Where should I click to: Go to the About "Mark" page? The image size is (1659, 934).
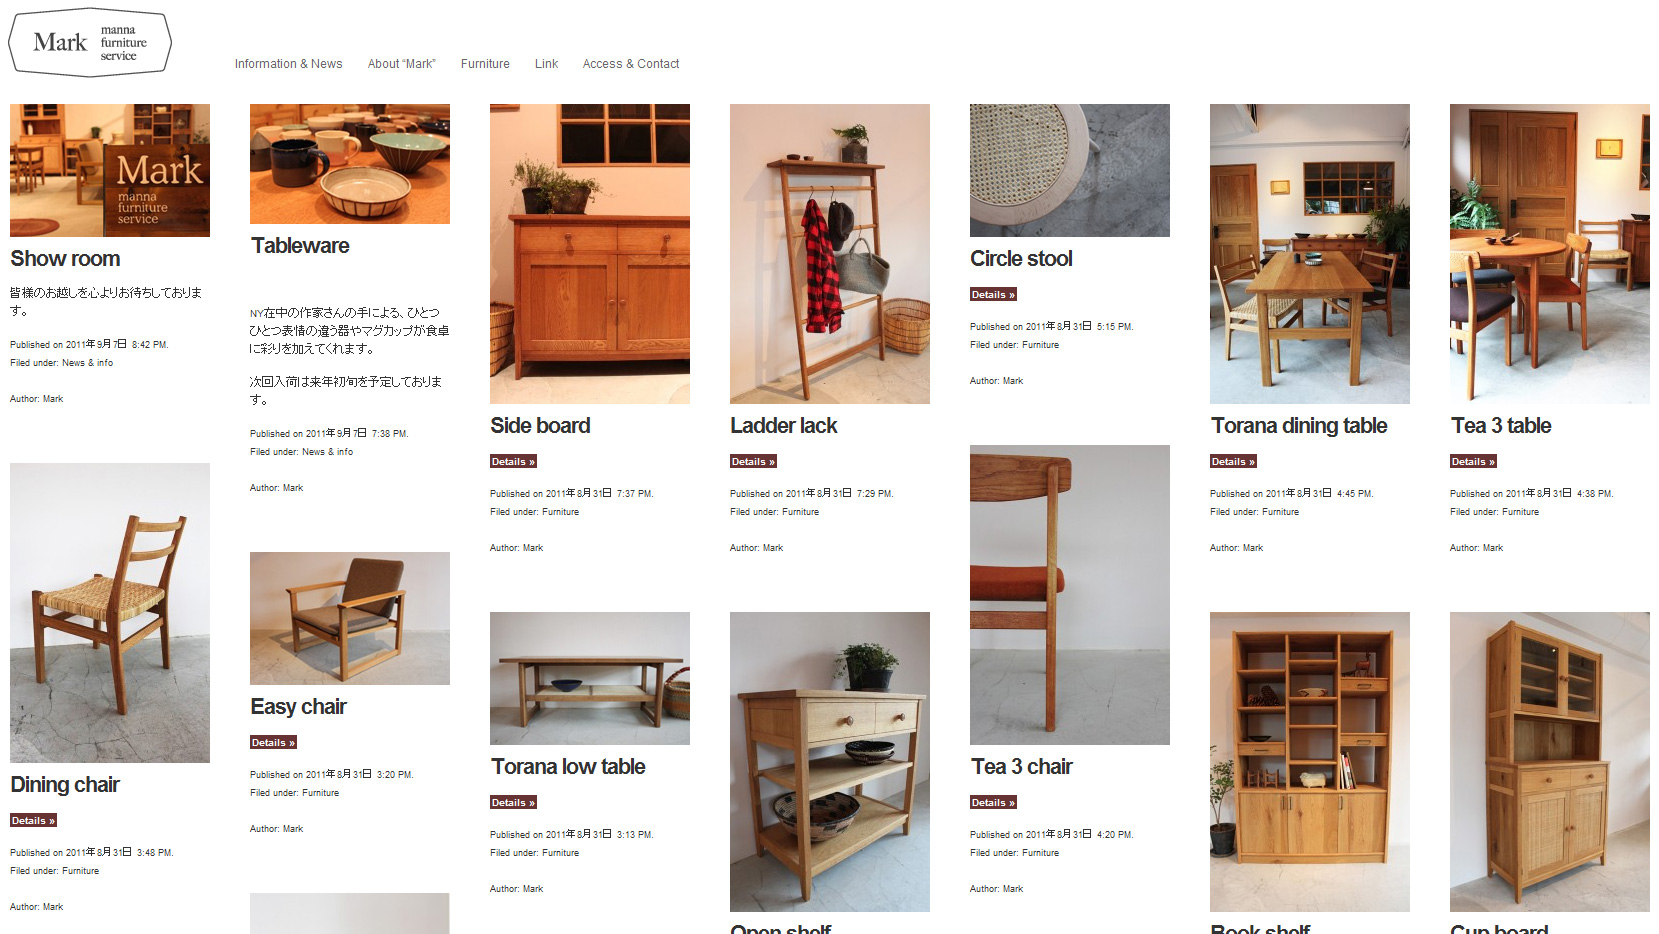[401, 64]
